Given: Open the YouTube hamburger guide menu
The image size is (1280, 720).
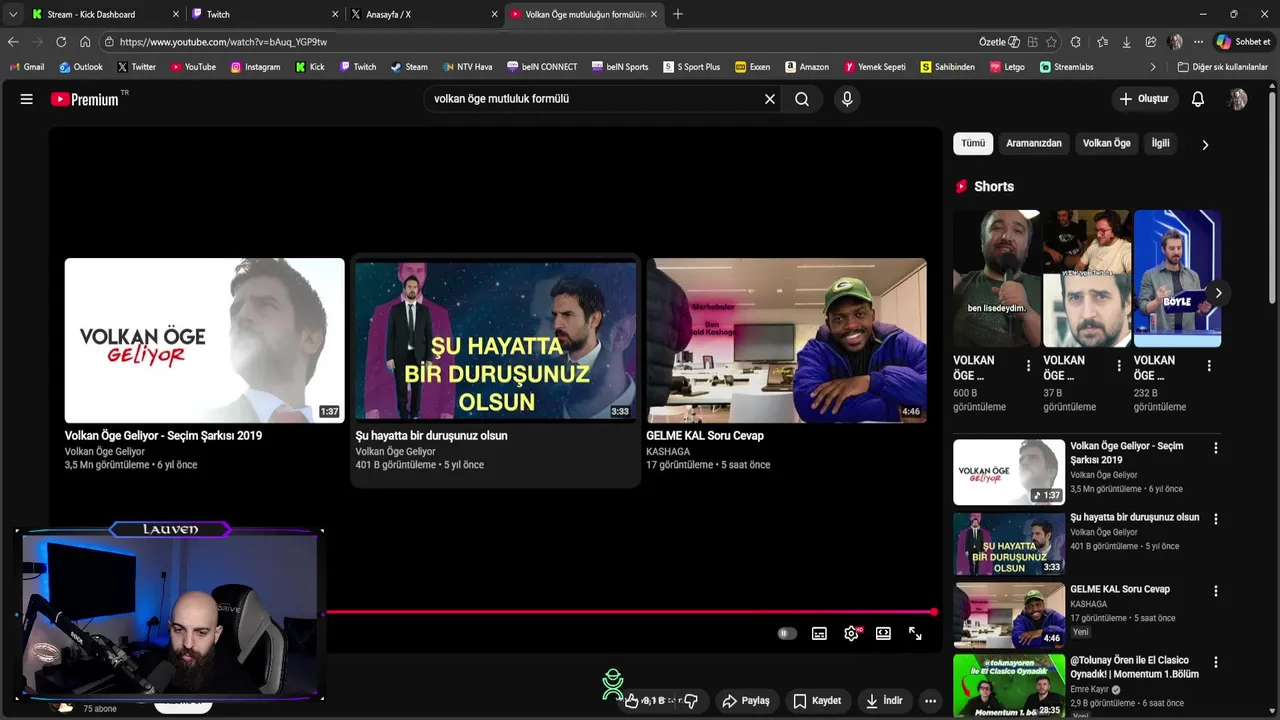Looking at the screenshot, I should pos(27,99).
